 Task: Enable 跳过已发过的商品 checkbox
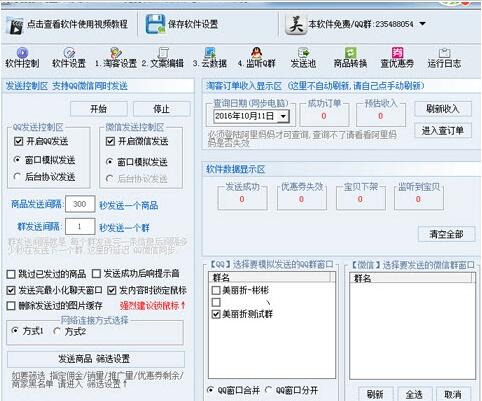(11, 274)
